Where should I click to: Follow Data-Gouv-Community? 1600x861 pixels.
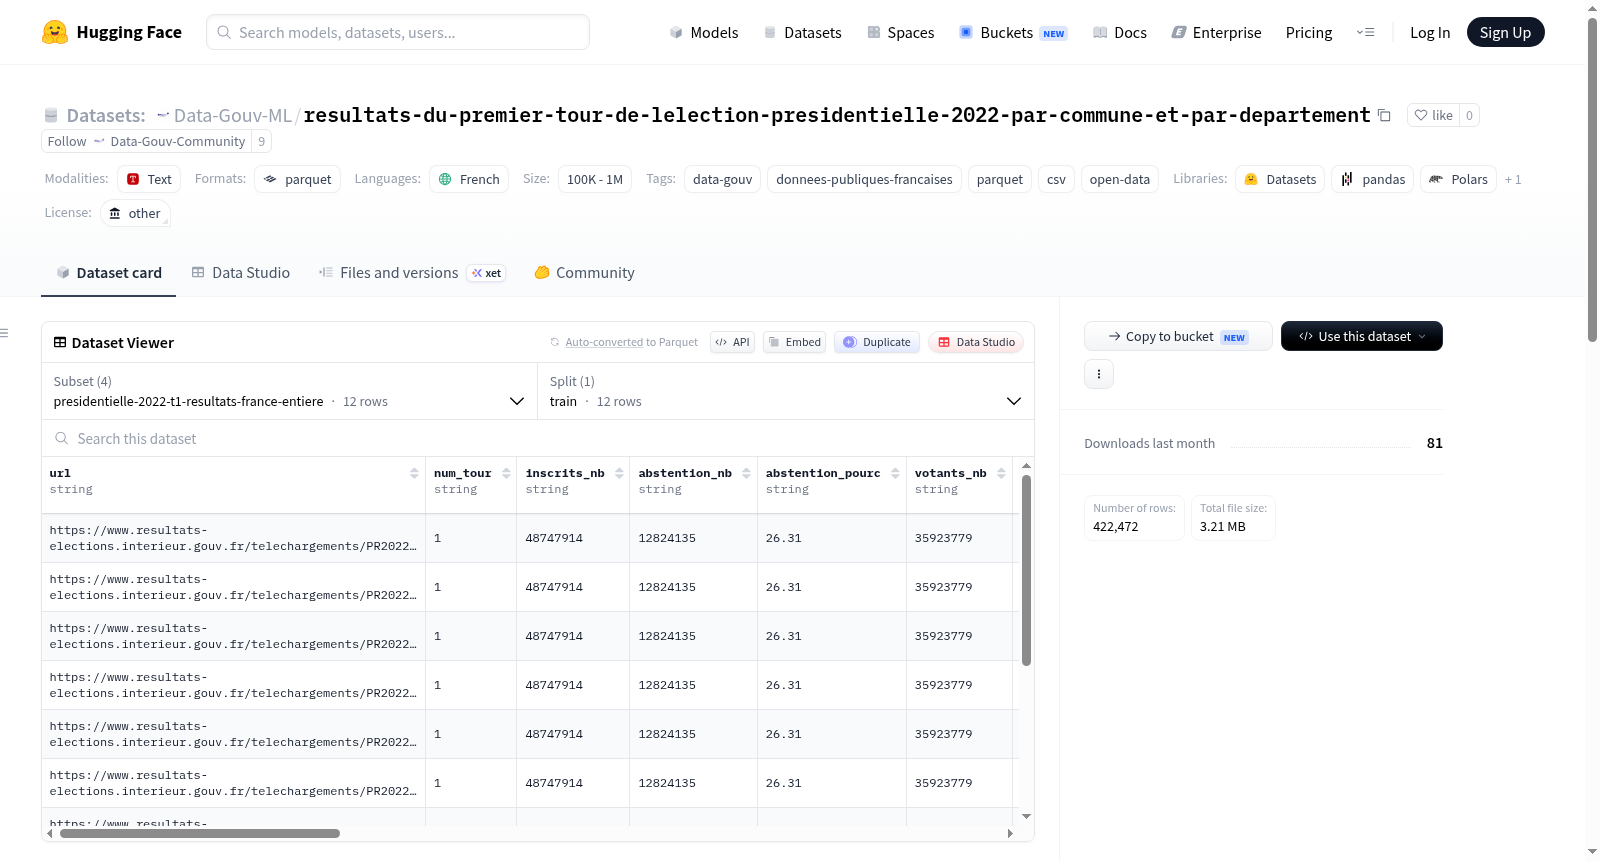coord(146,141)
